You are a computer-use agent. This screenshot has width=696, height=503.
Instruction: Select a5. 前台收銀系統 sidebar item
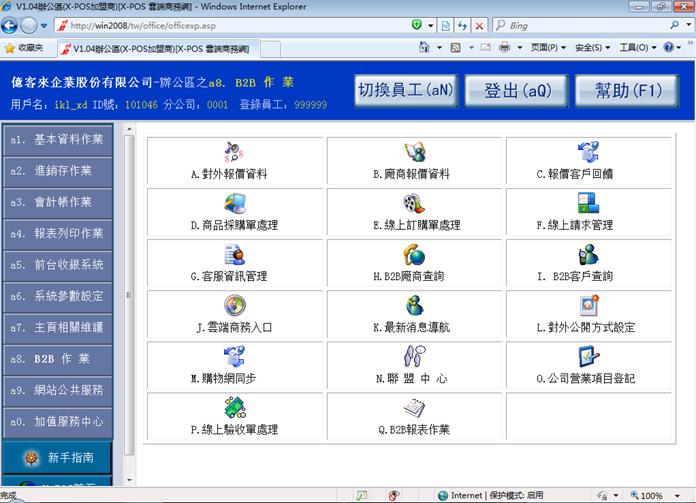click(57, 265)
